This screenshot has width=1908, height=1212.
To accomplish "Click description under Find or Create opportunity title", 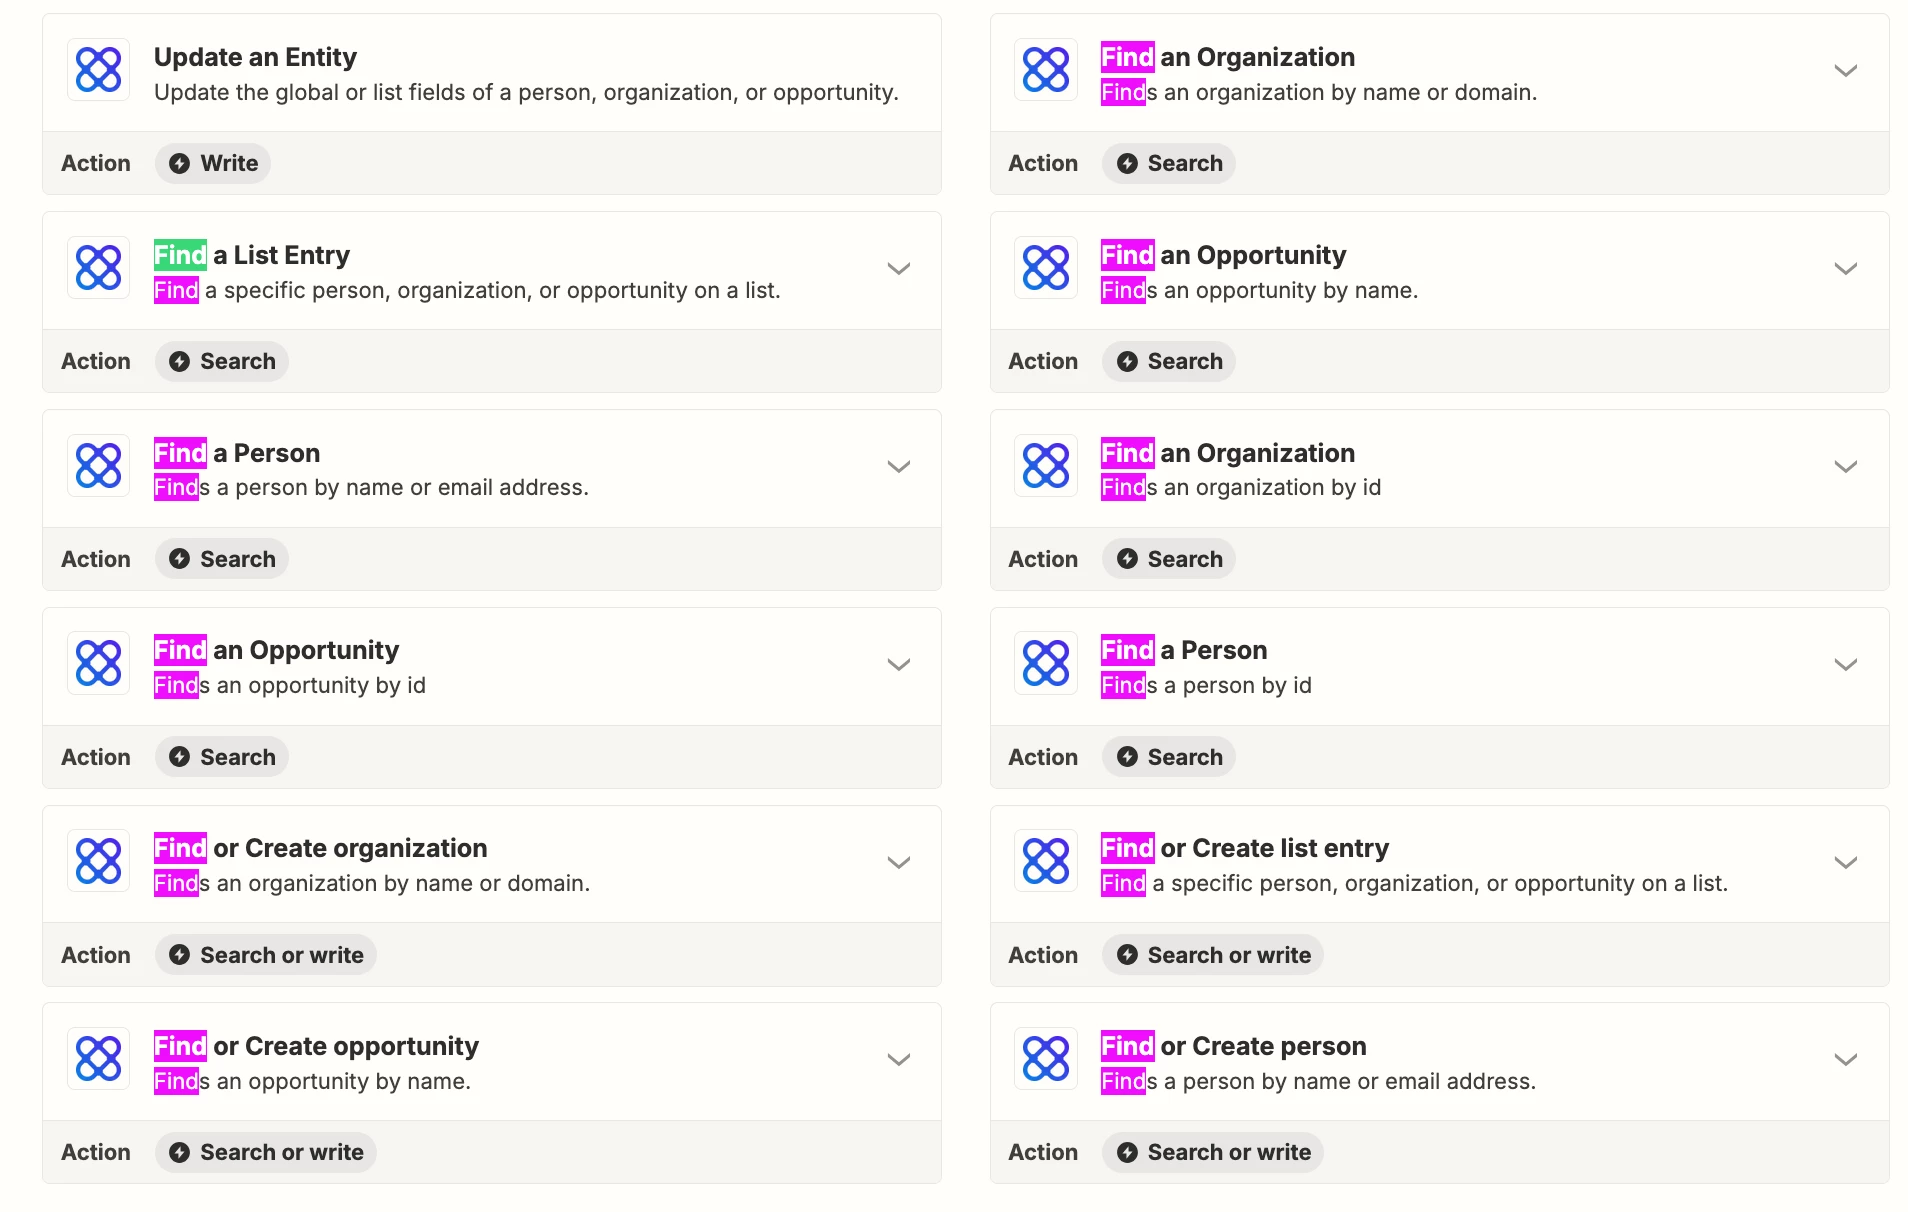I will 312,1081.
